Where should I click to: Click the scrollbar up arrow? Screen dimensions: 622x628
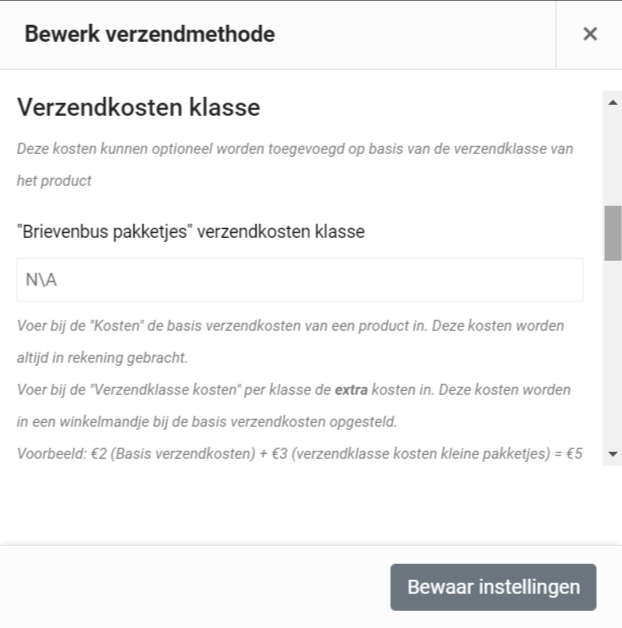612,103
